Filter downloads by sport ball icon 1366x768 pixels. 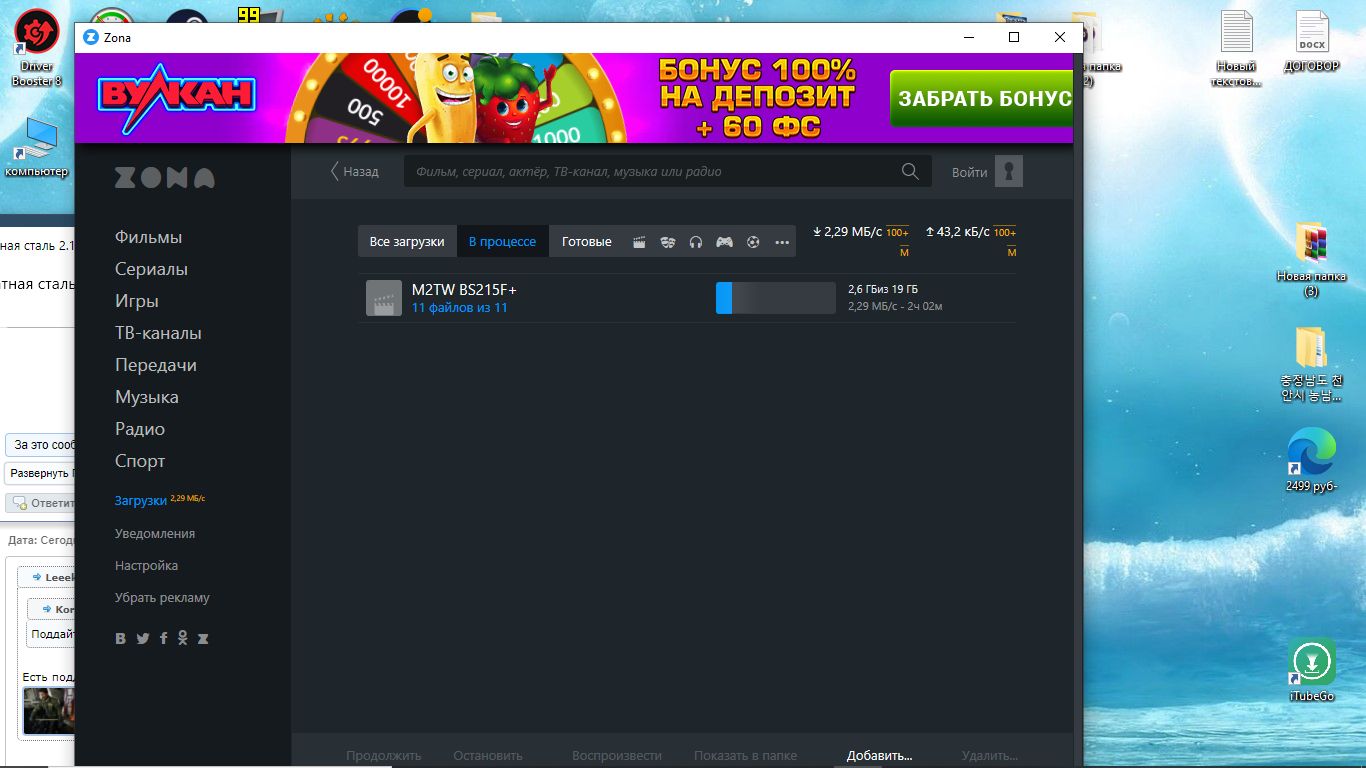753,242
